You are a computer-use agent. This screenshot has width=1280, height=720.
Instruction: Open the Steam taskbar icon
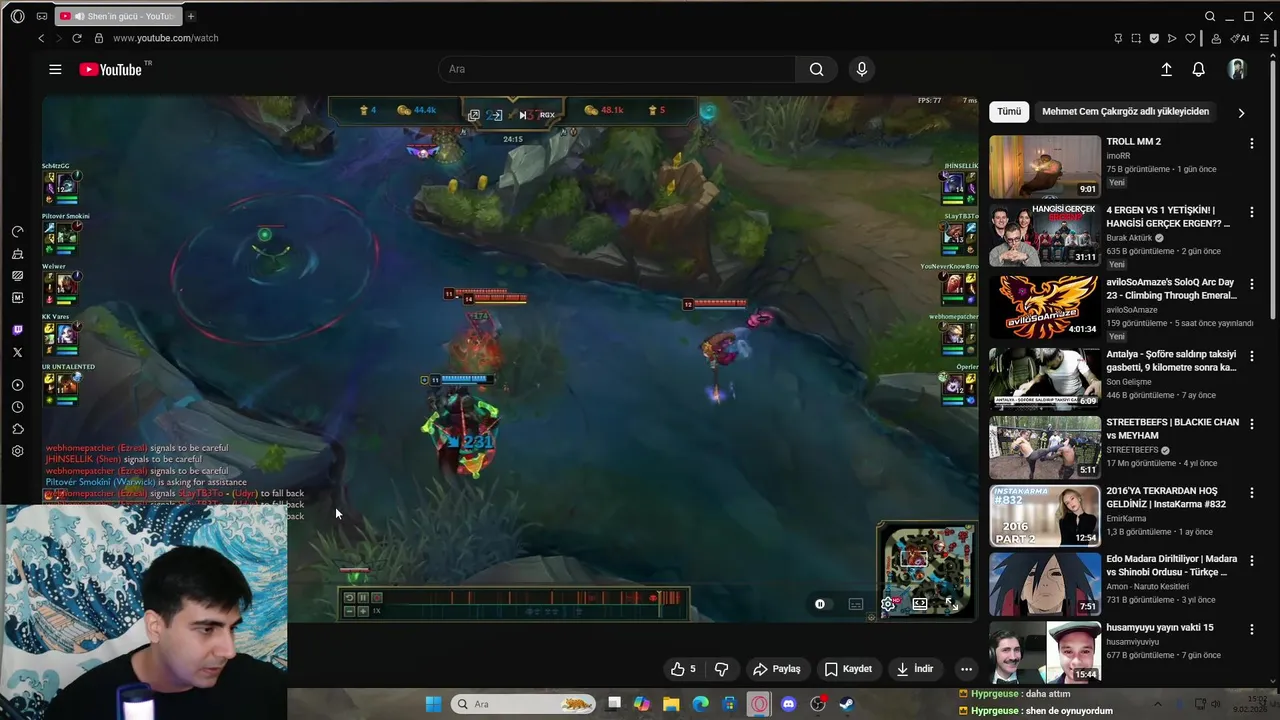846,704
